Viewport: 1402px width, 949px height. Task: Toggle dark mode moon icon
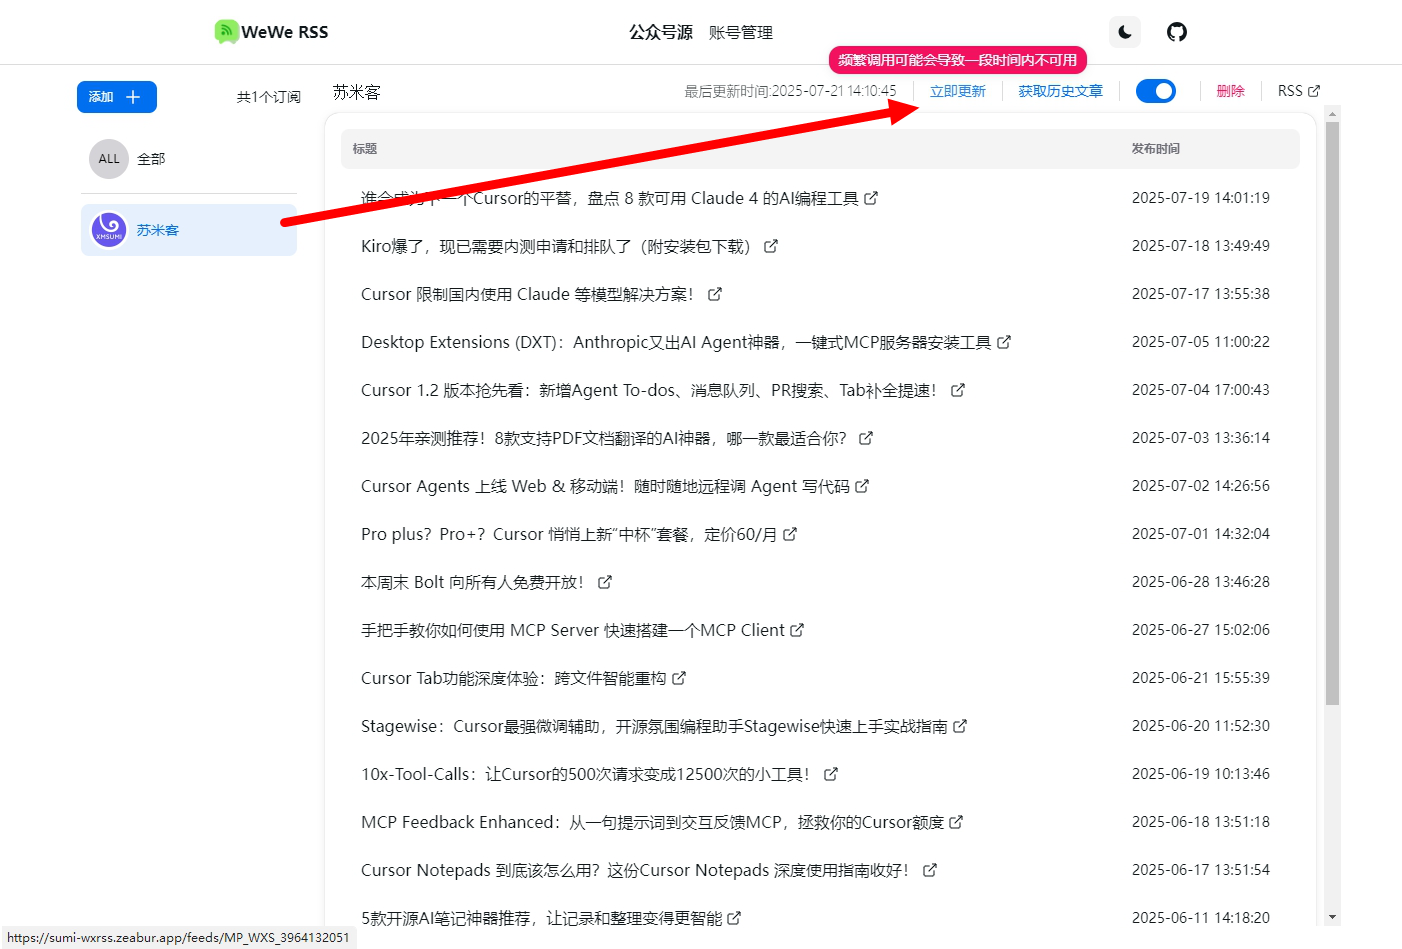click(1125, 32)
